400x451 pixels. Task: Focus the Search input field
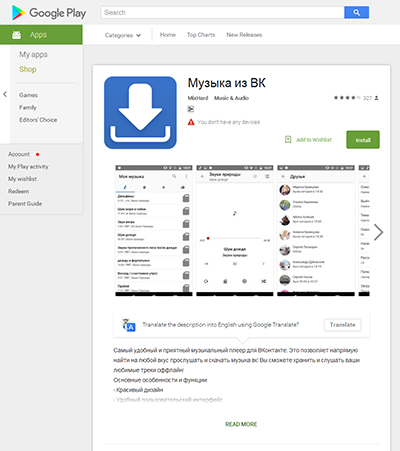[x=222, y=13]
